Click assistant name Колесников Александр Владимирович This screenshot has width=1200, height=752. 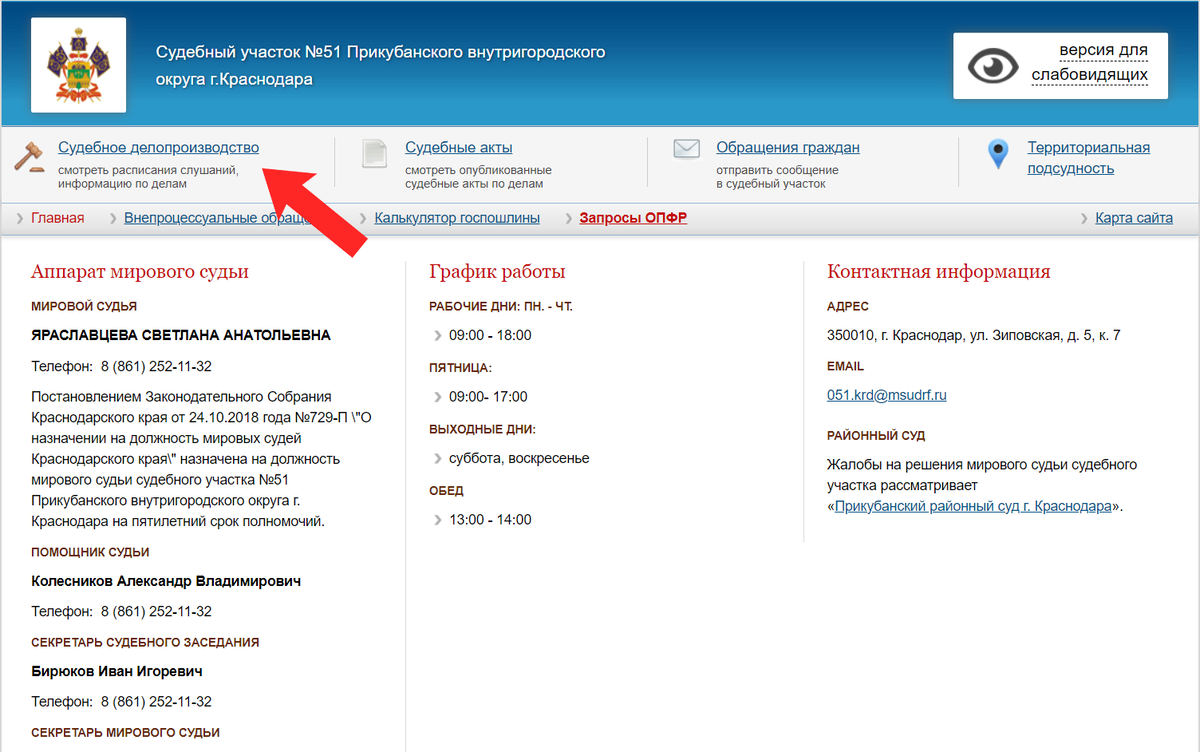pos(166,581)
